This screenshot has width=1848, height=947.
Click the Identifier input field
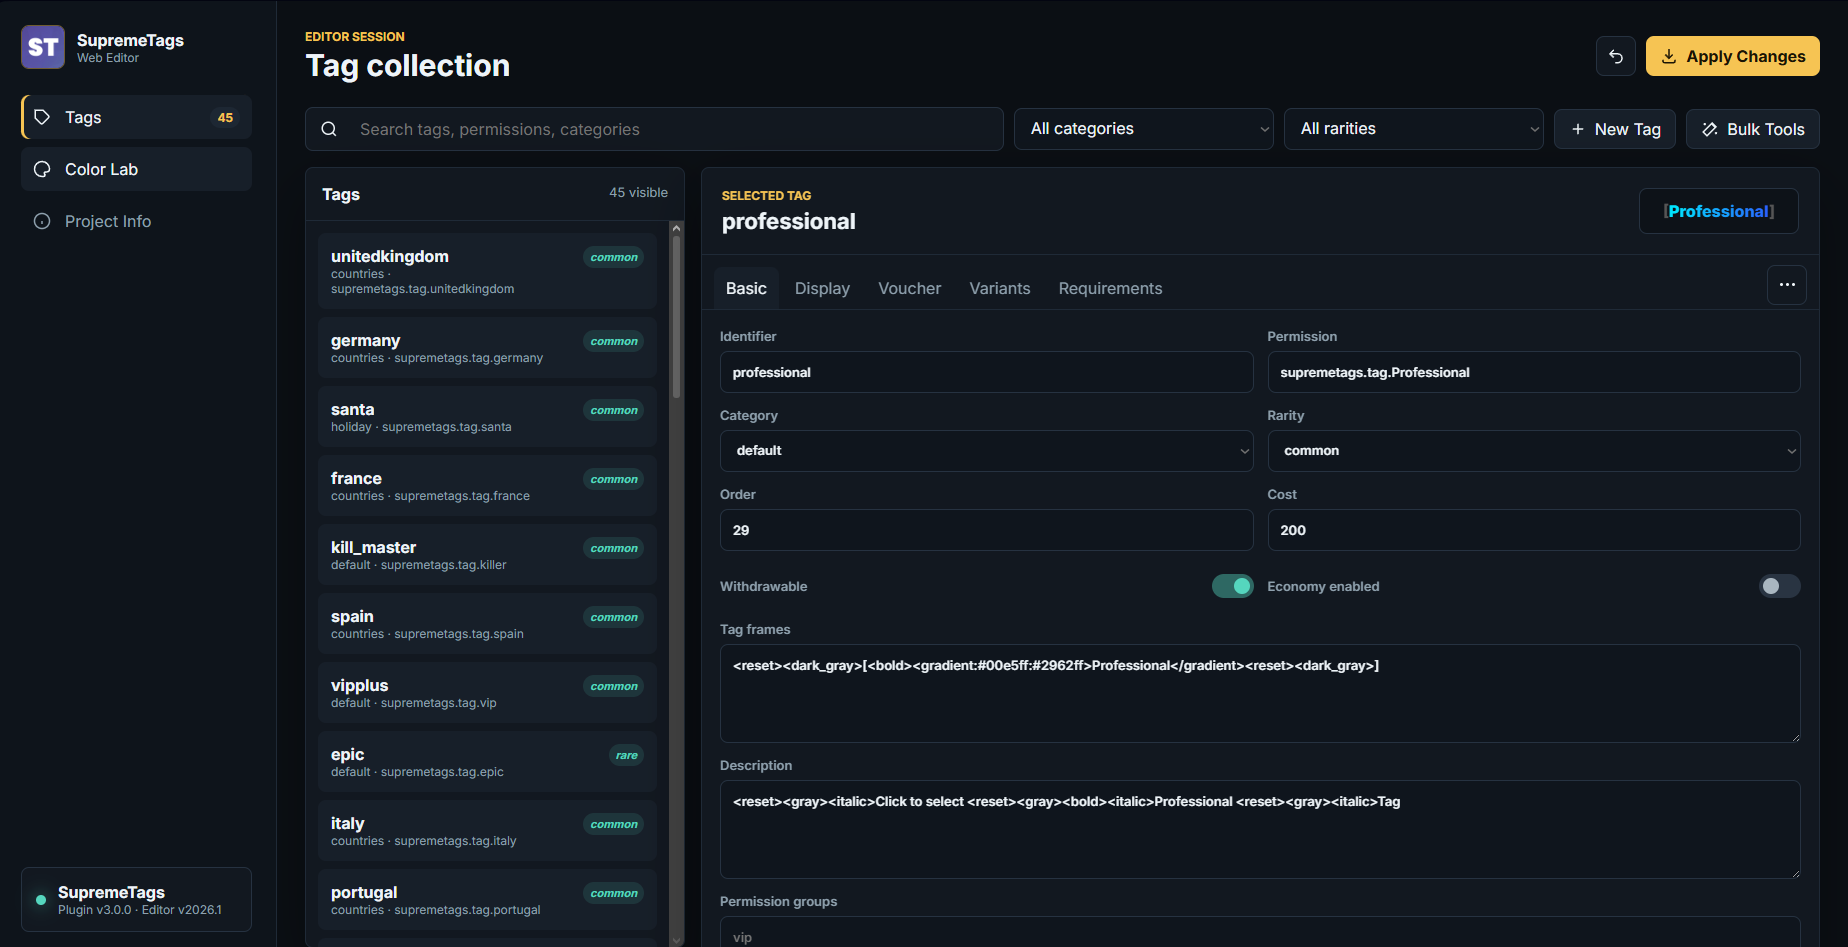986,372
